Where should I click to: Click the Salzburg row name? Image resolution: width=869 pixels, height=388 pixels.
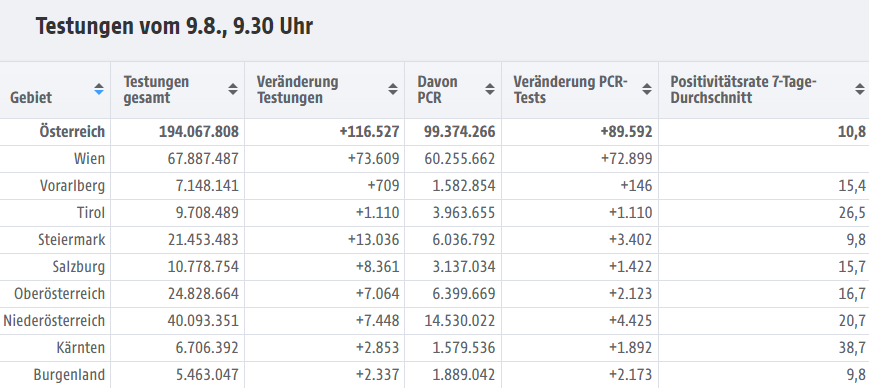coord(79,267)
